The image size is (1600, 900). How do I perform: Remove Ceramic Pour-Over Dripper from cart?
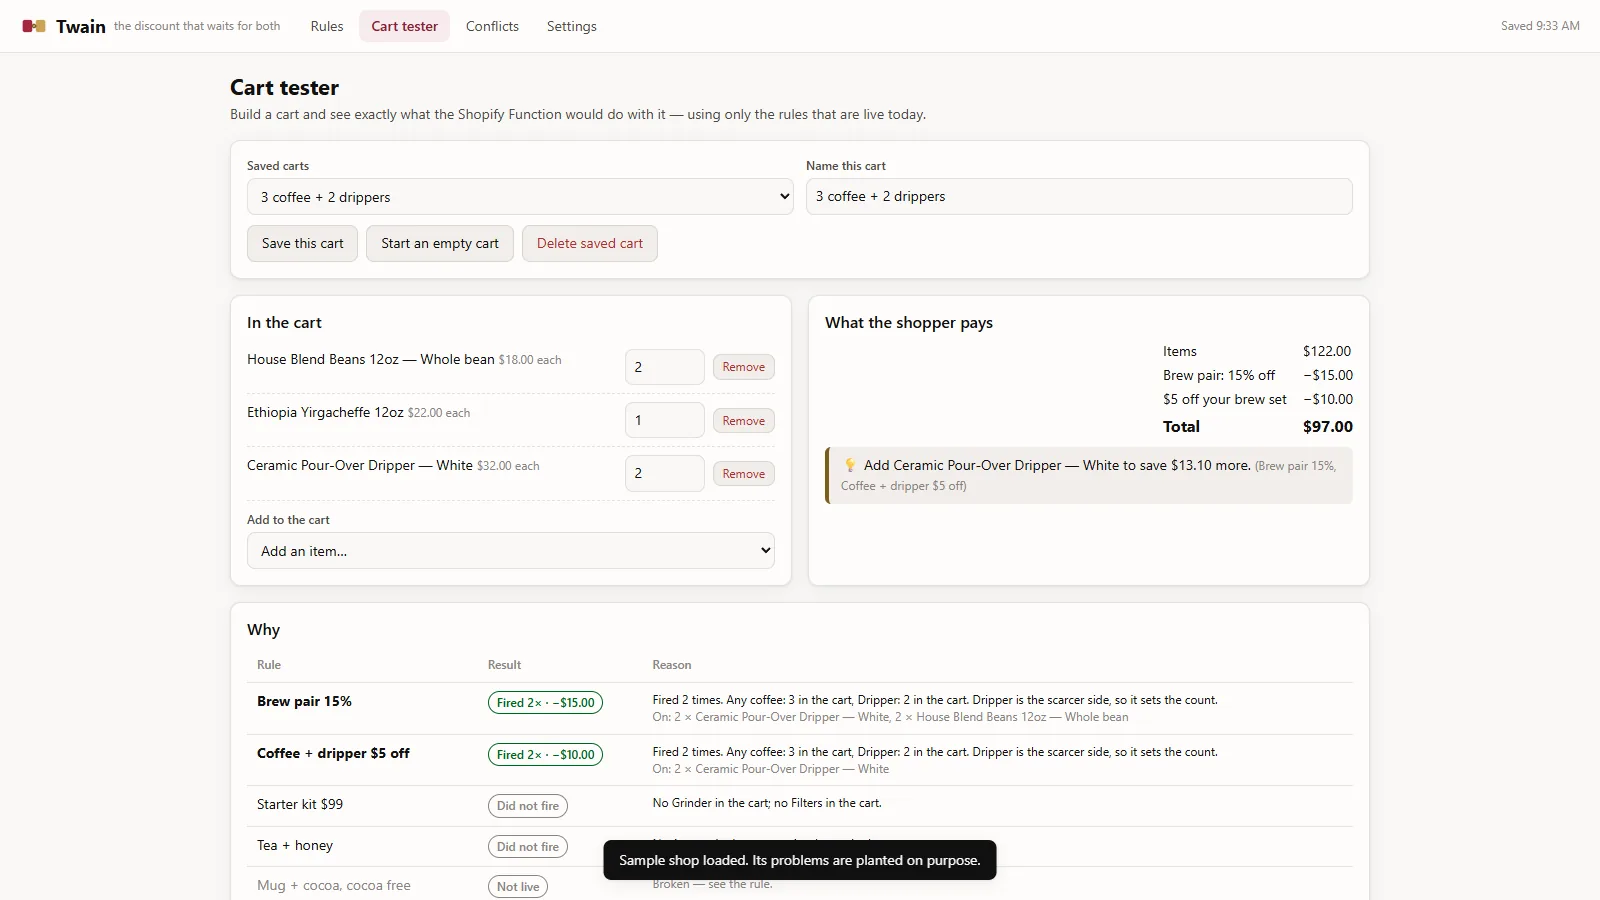(744, 474)
